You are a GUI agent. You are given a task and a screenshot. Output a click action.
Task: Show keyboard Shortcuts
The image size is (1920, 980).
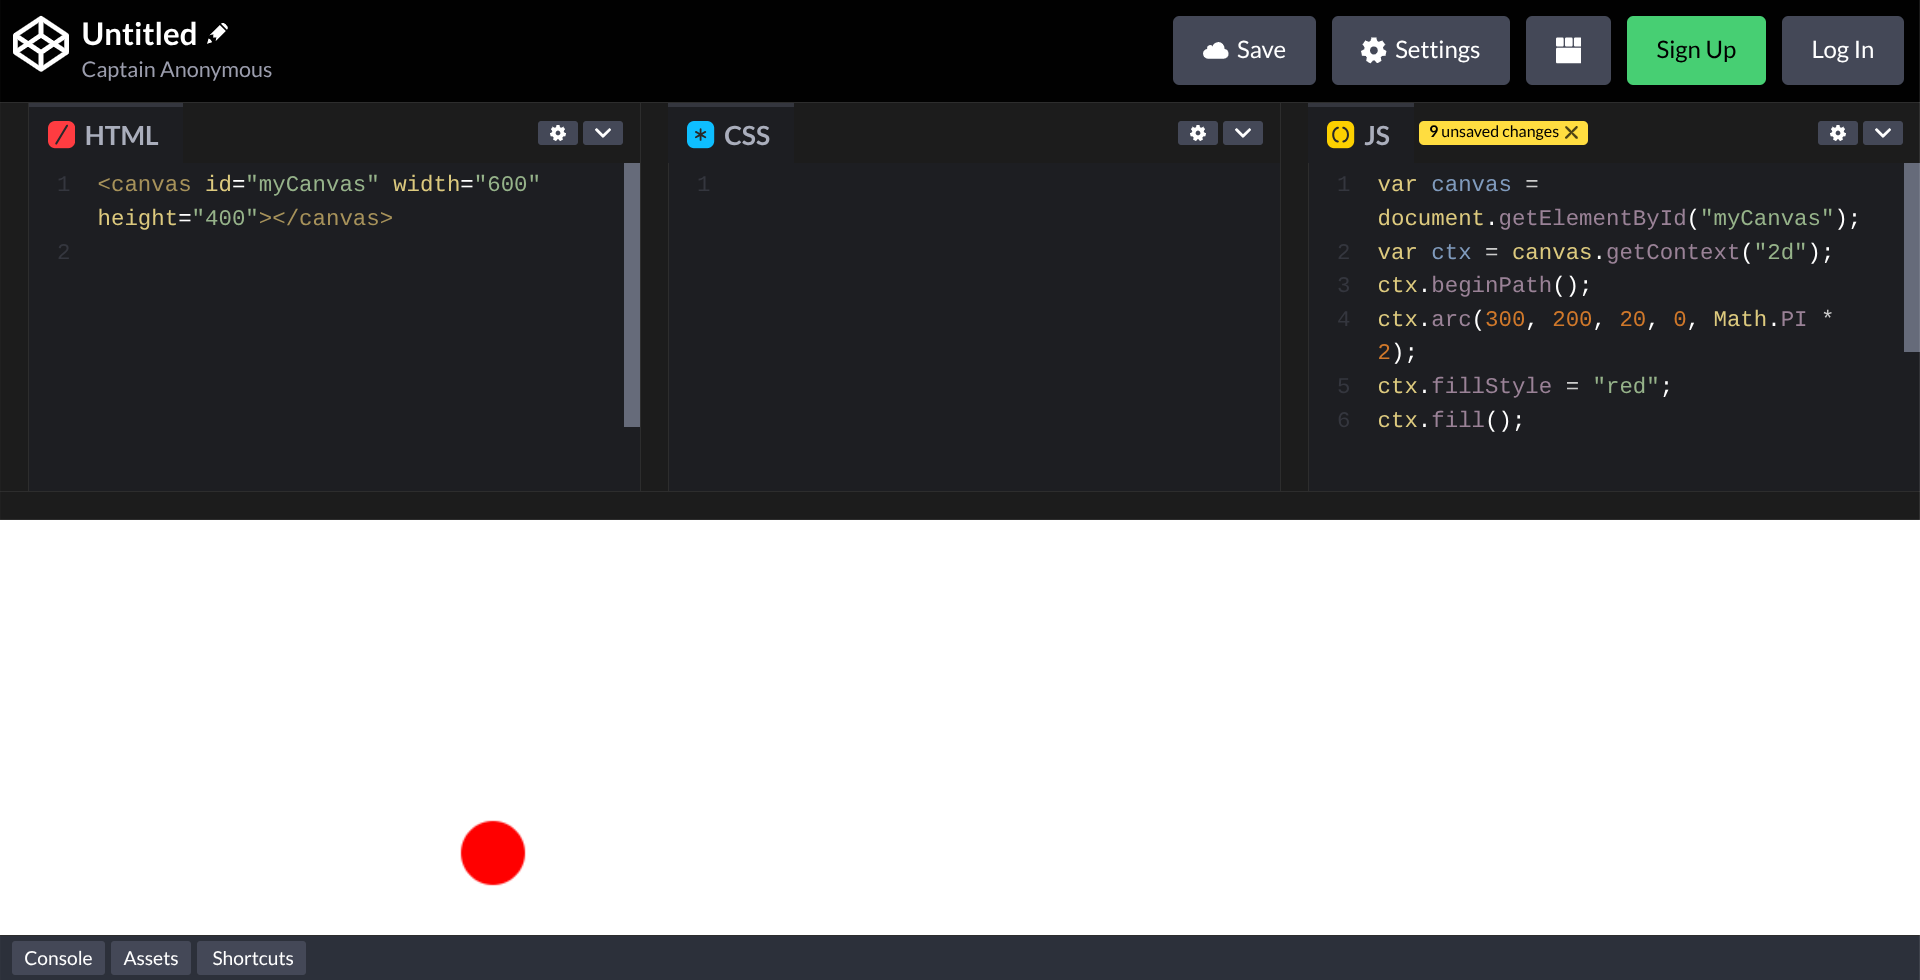[253, 958]
